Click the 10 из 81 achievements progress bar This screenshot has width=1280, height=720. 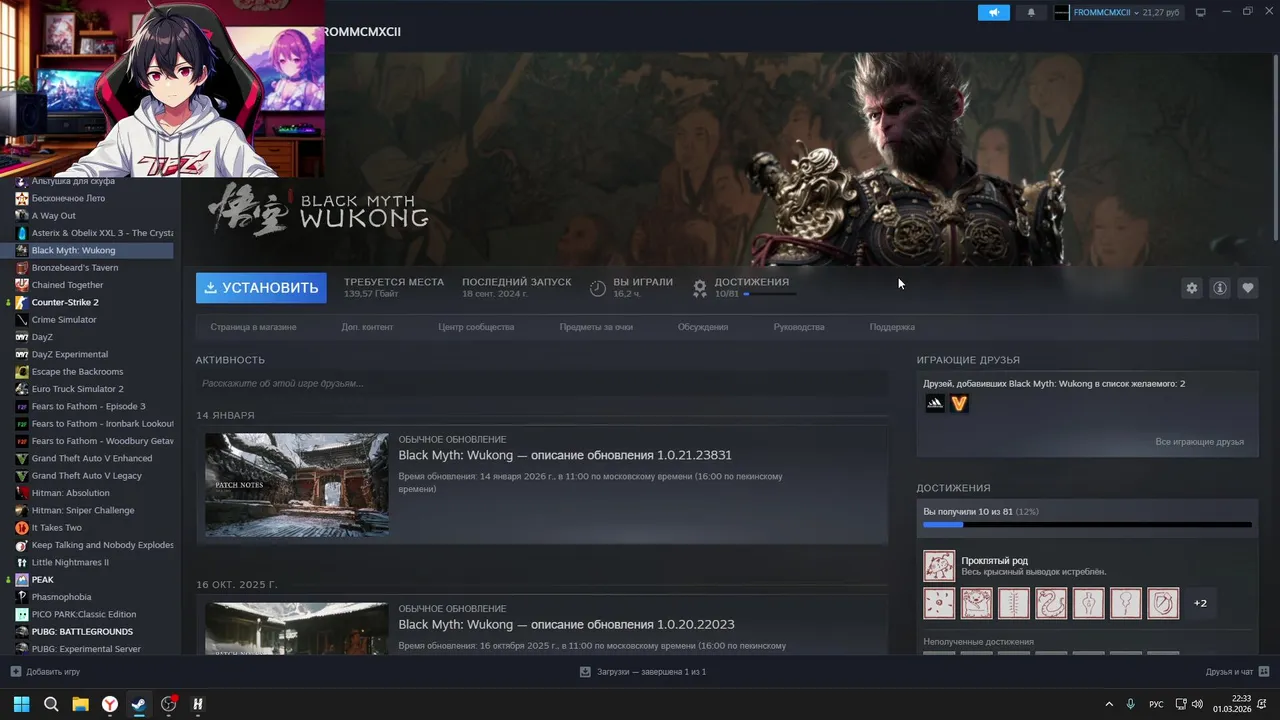pyautogui.click(x=1087, y=524)
